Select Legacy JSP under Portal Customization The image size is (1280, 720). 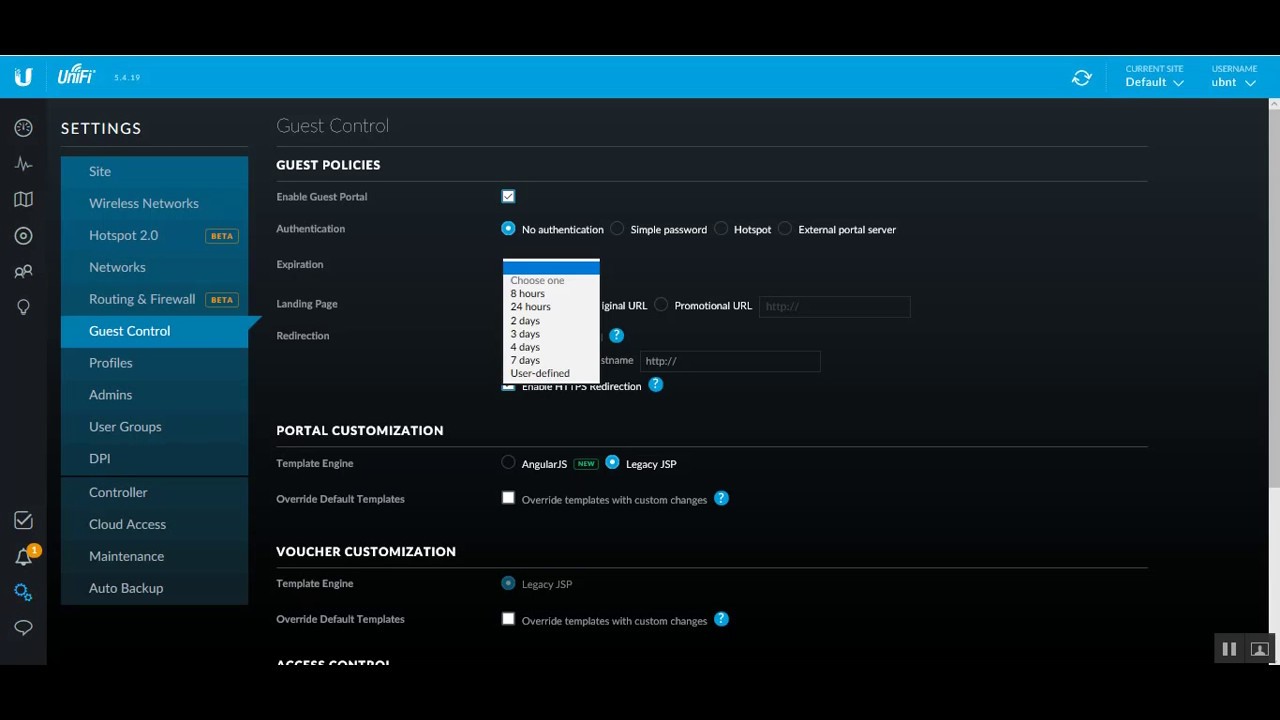coord(612,463)
